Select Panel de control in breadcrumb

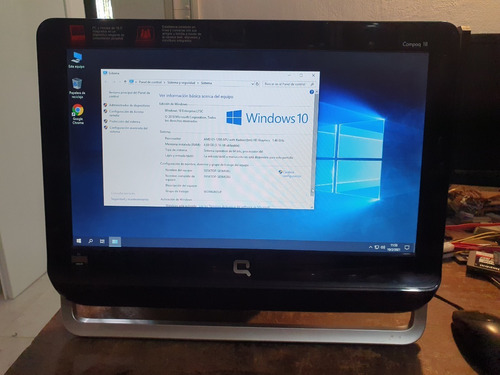[150, 82]
